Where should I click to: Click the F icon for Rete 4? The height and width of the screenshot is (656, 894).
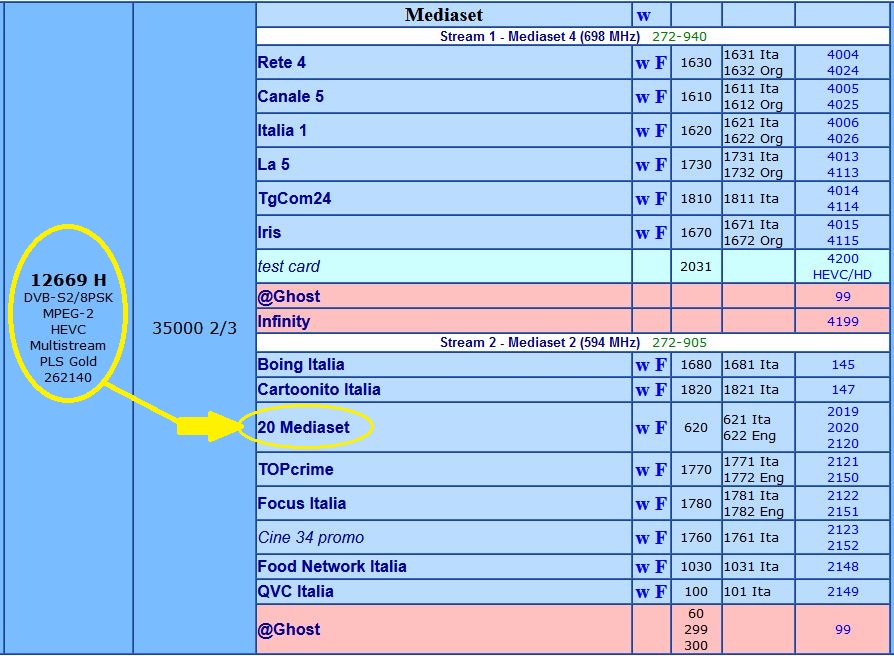660,63
